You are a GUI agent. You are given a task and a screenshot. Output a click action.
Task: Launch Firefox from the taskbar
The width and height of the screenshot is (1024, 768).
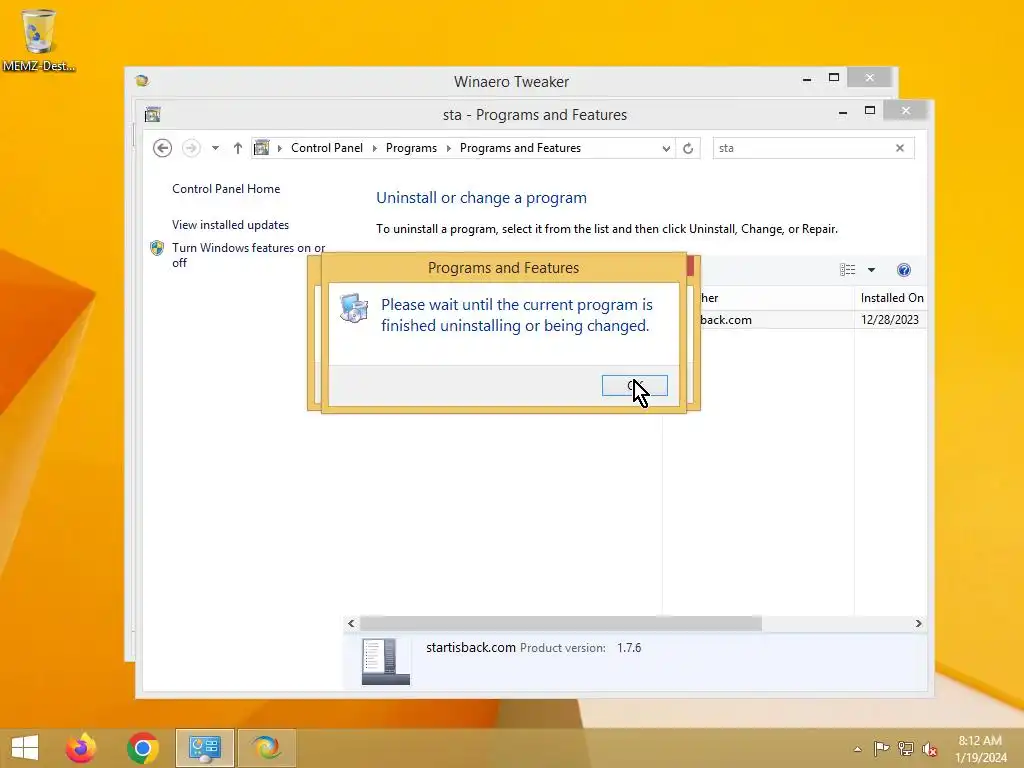81,748
